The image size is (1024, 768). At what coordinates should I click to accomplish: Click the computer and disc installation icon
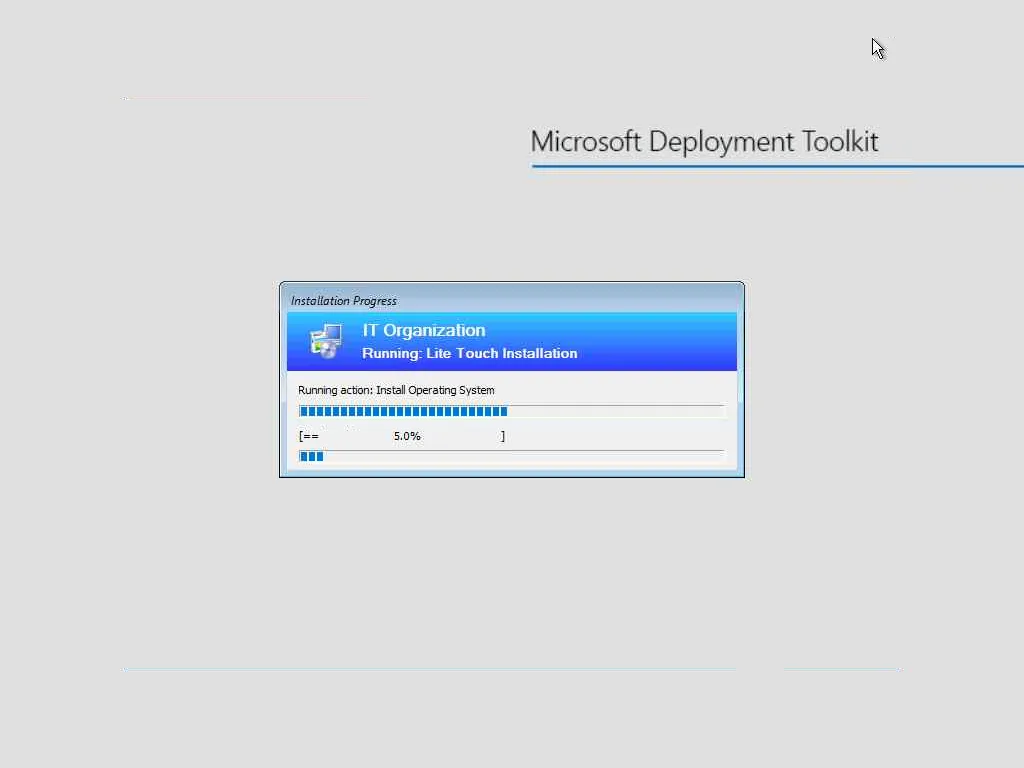[x=326, y=340]
